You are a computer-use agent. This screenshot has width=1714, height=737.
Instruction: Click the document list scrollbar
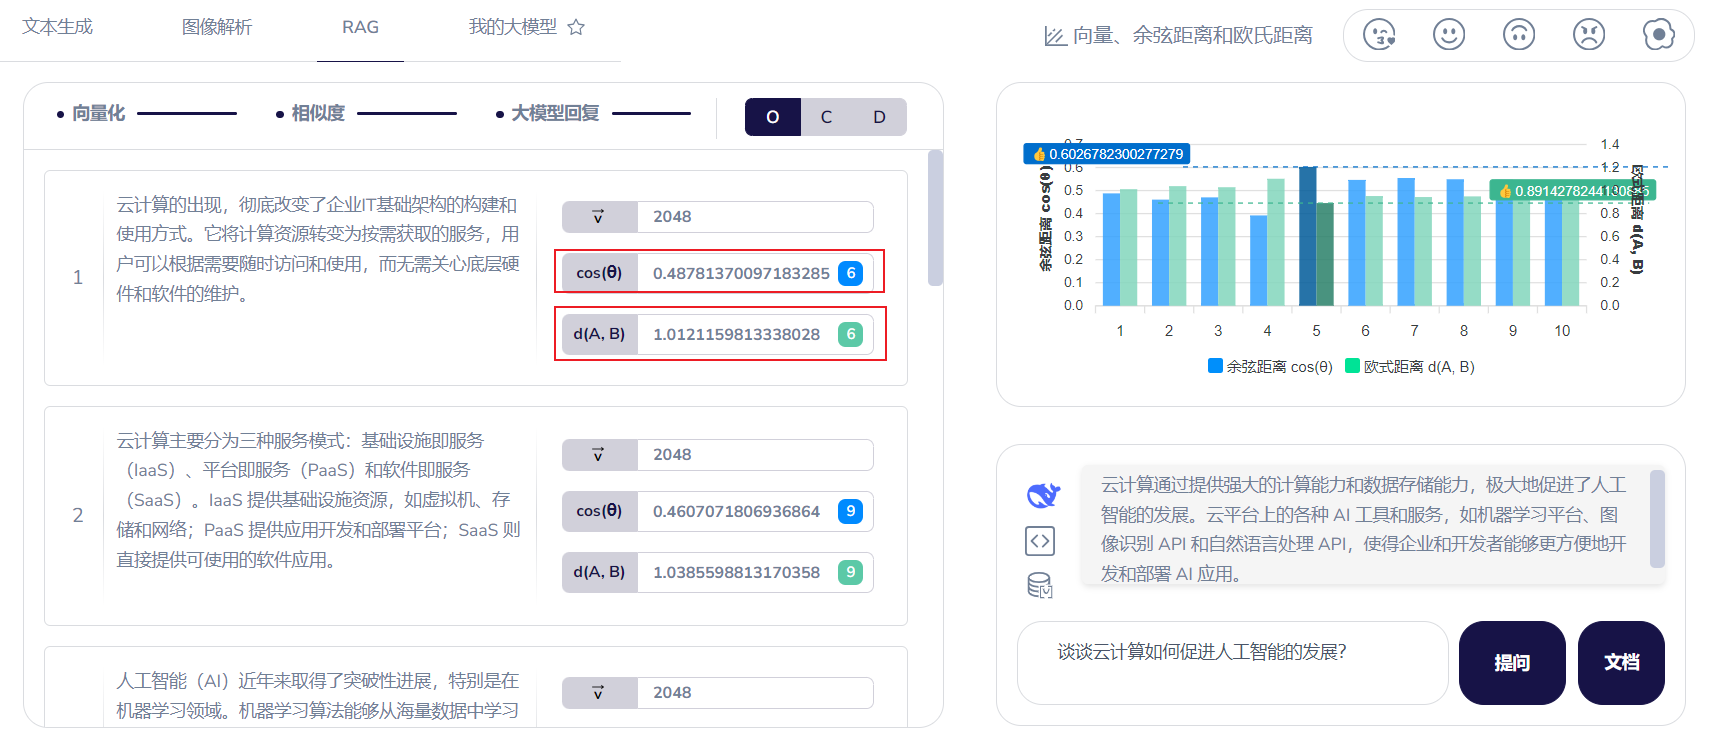point(935,218)
